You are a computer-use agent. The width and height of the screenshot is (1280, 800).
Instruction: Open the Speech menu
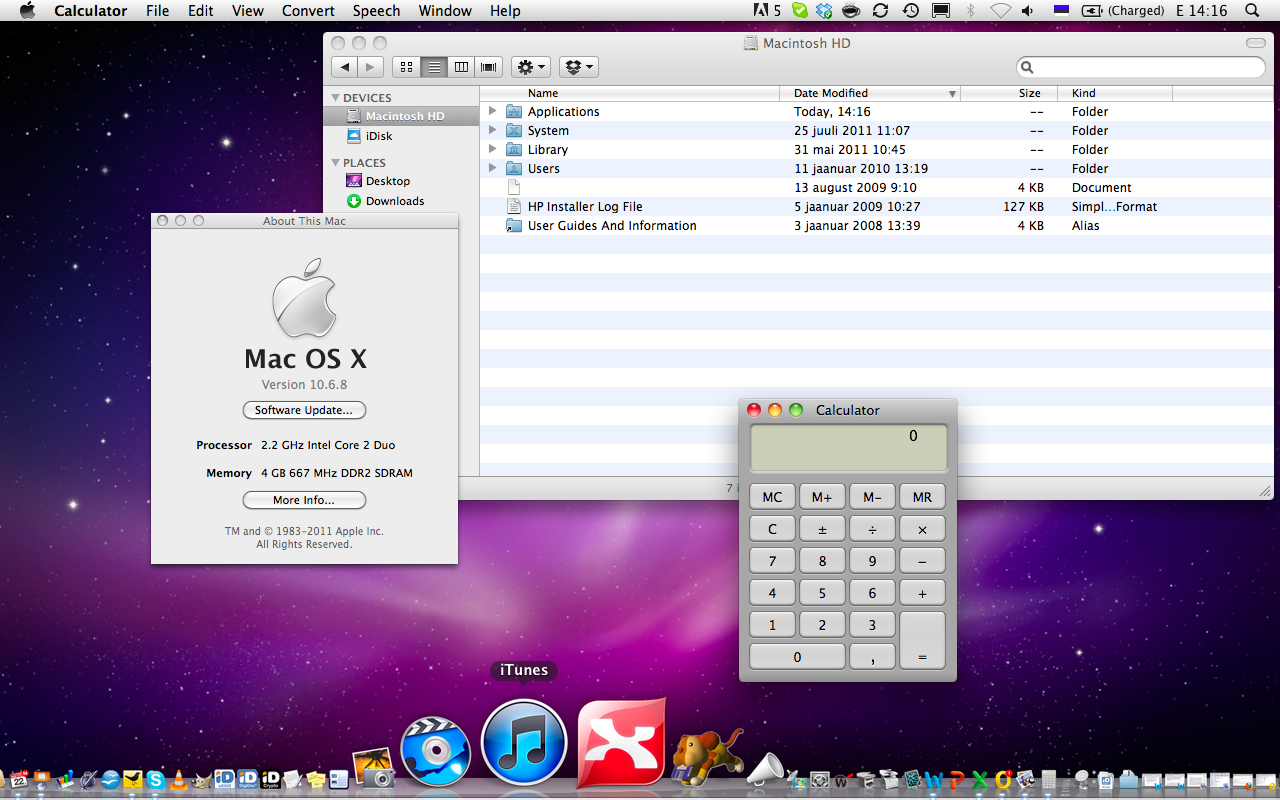click(376, 11)
